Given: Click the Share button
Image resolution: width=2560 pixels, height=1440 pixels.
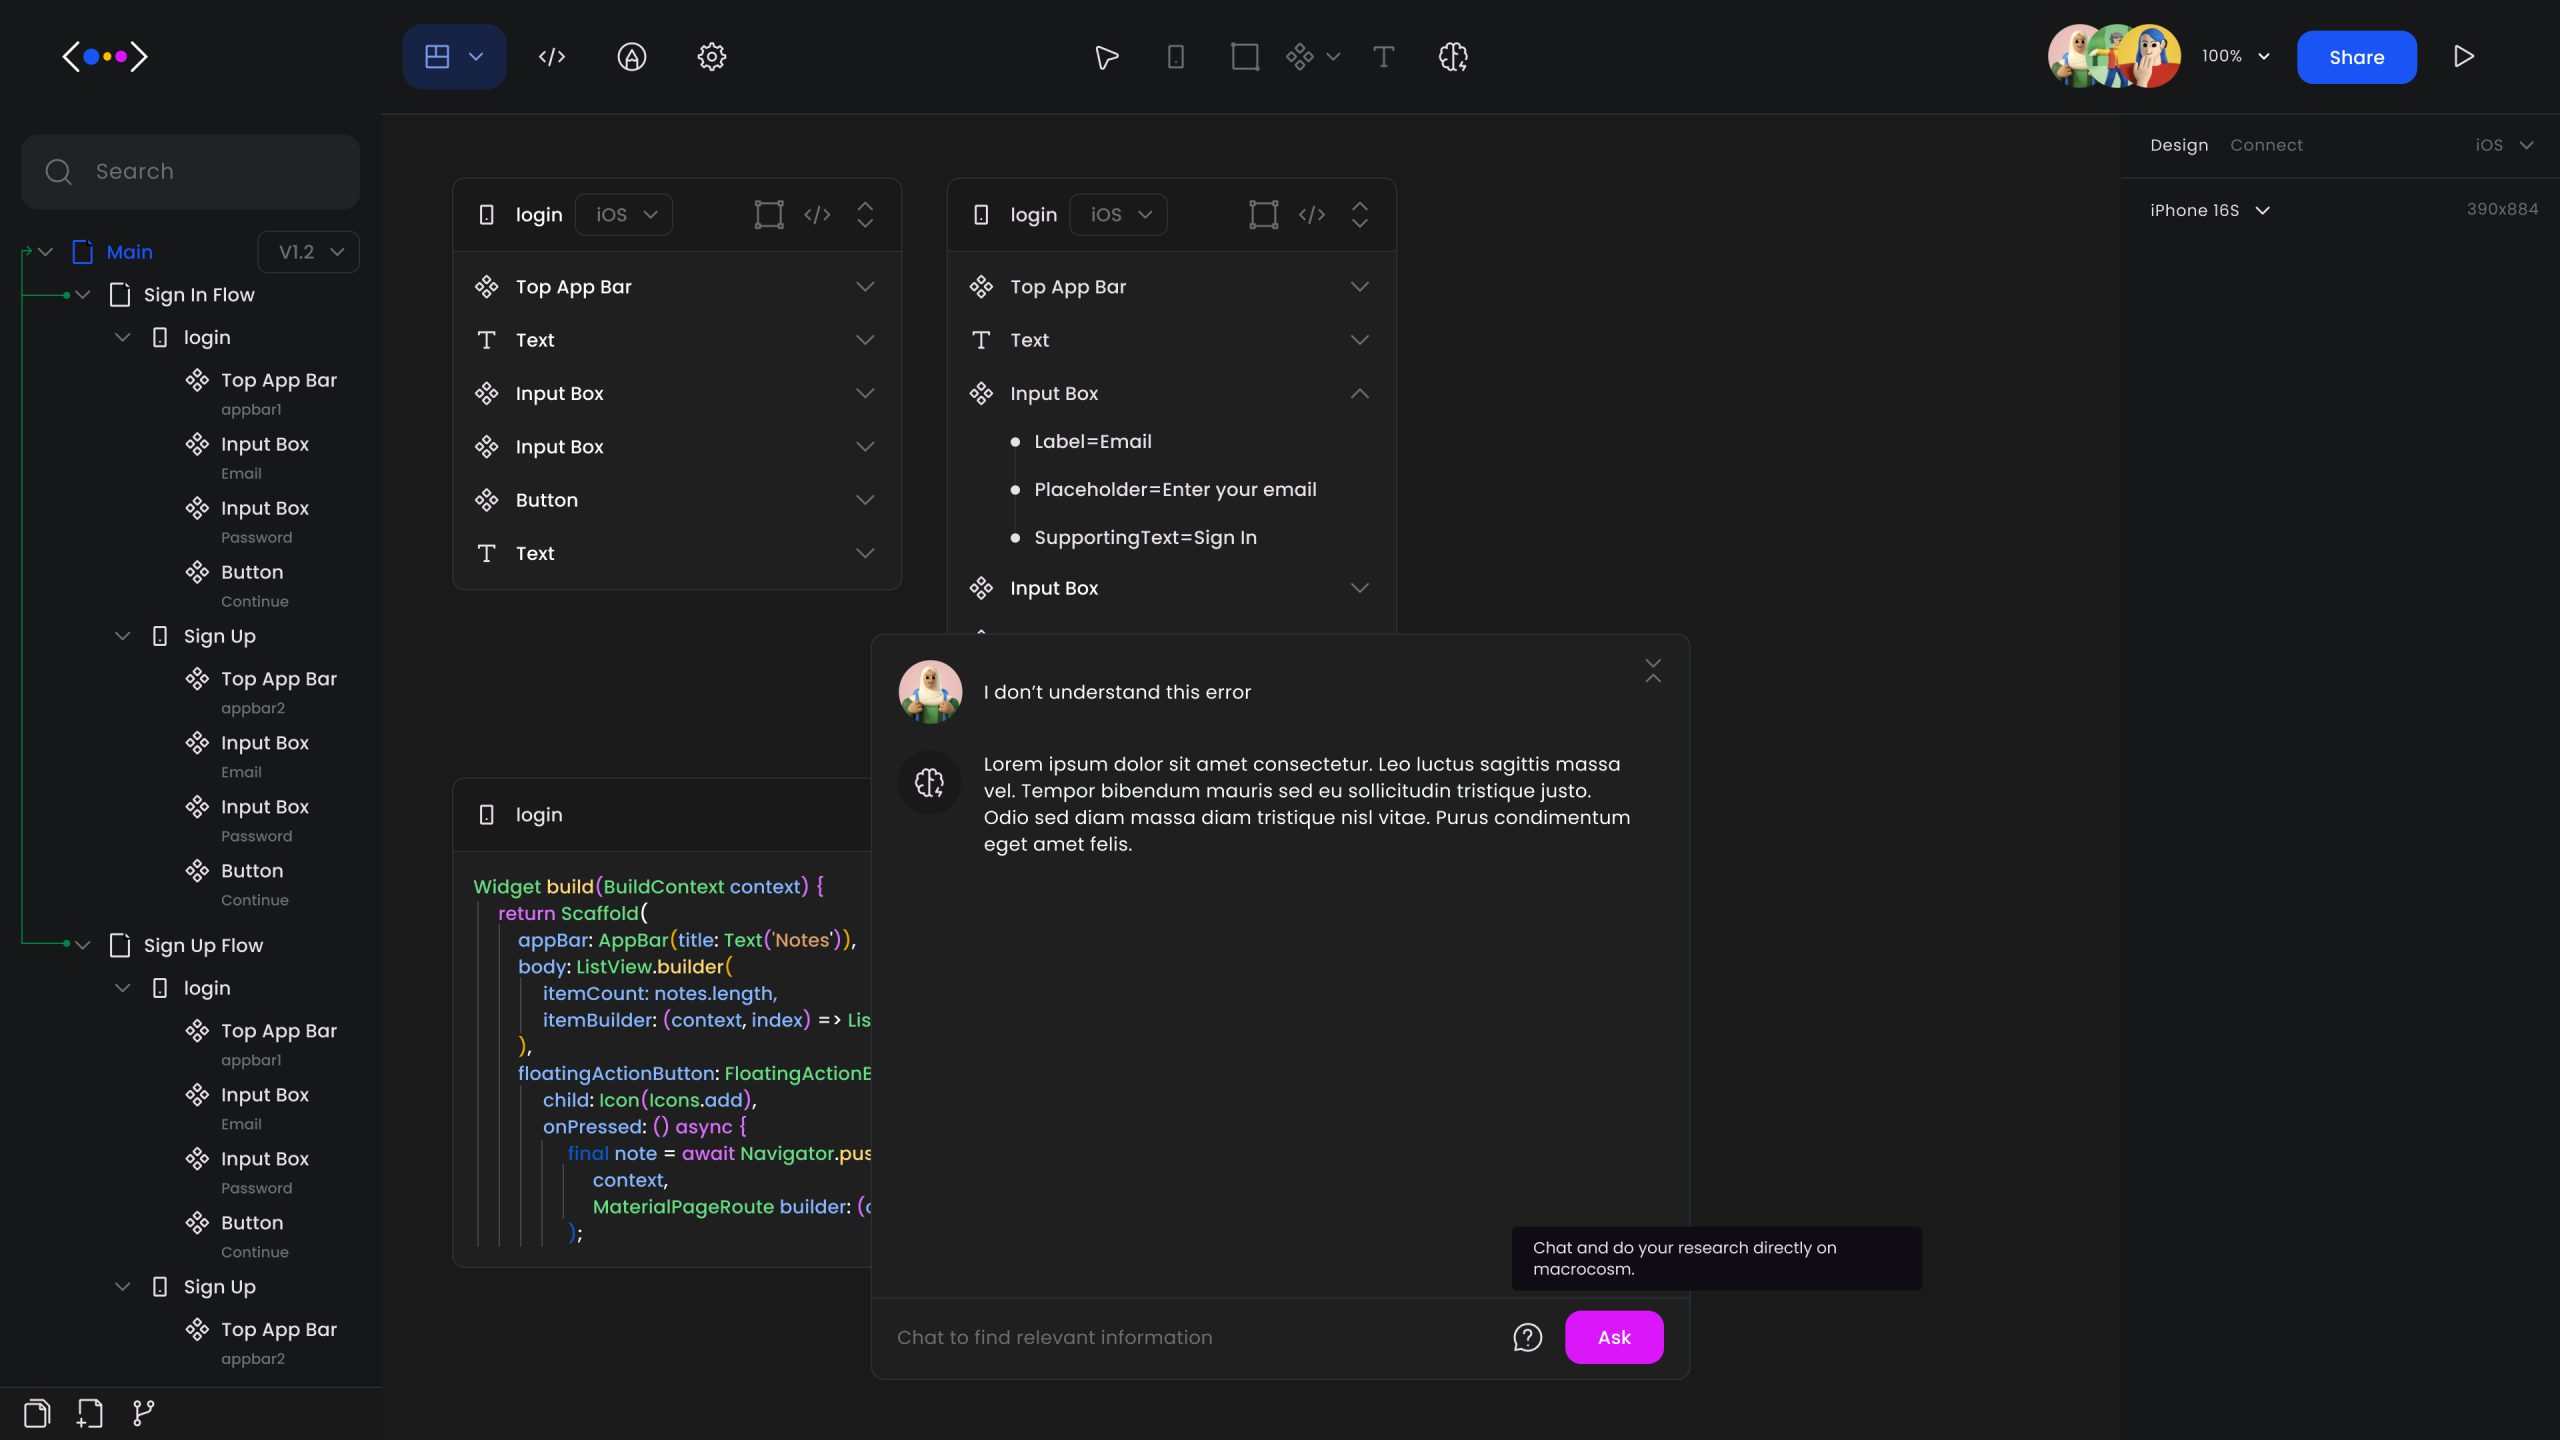Looking at the screenshot, I should (x=2356, y=56).
